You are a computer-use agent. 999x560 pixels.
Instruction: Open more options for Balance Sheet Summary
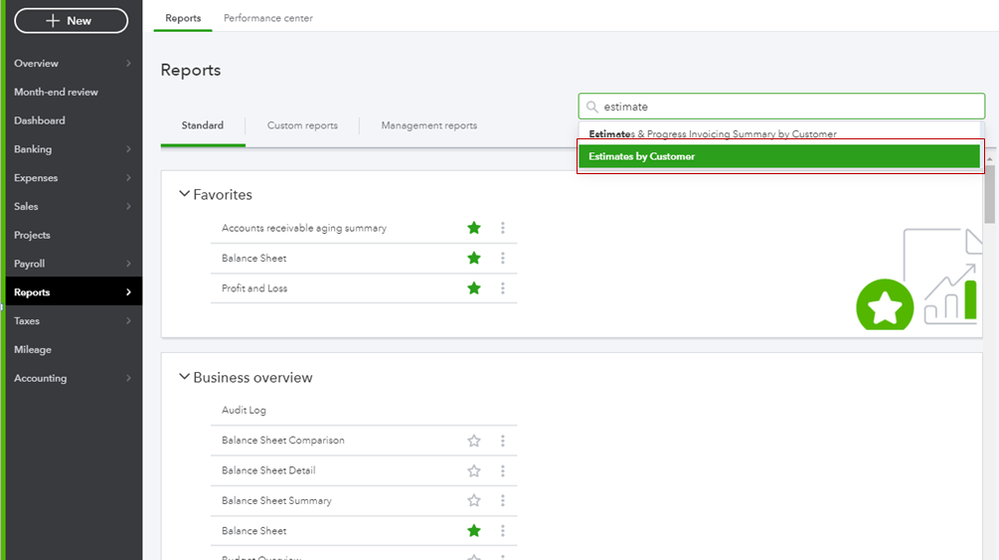[503, 501]
